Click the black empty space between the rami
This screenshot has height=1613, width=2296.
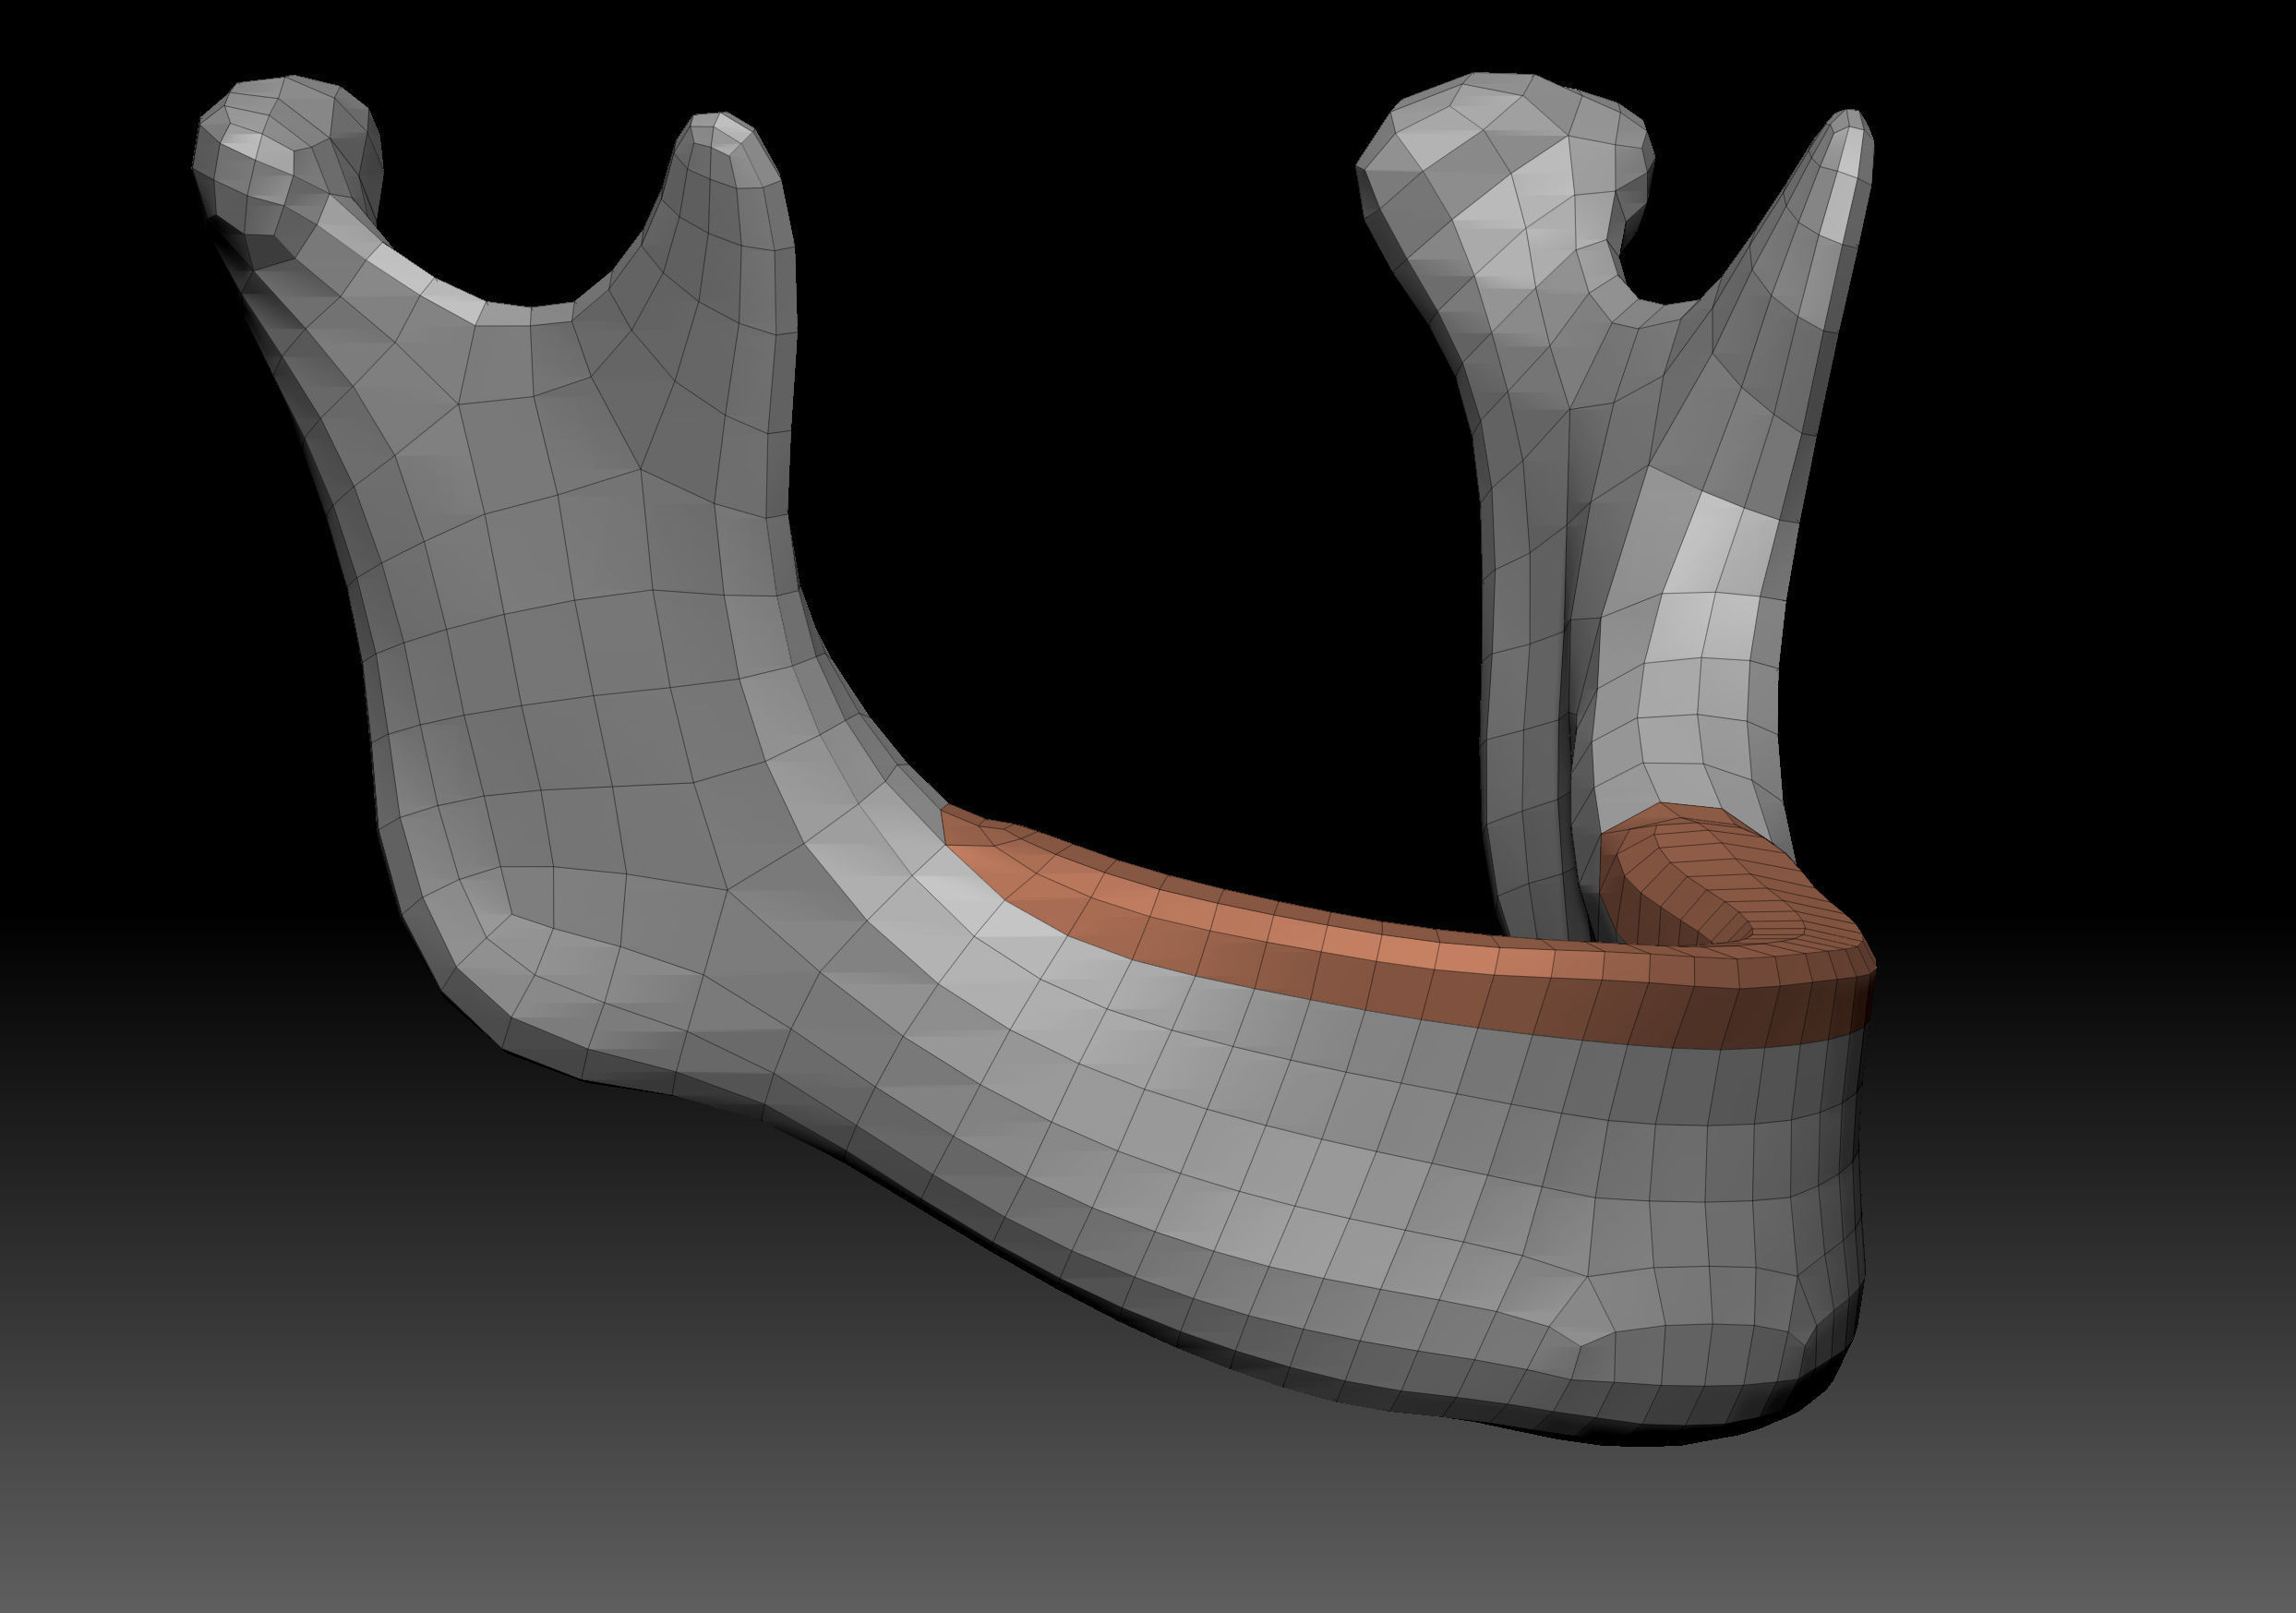(1100, 450)
